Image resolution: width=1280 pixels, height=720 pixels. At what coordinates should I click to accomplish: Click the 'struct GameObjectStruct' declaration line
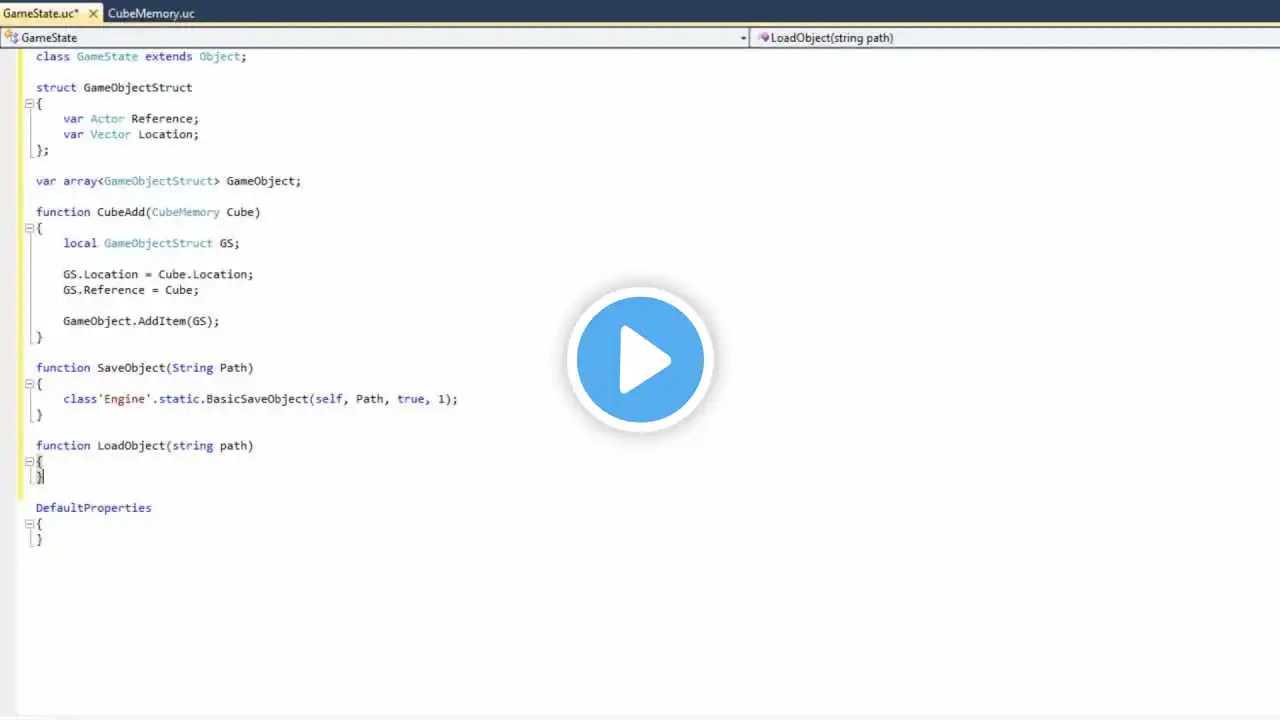click(x=114, y=88)
